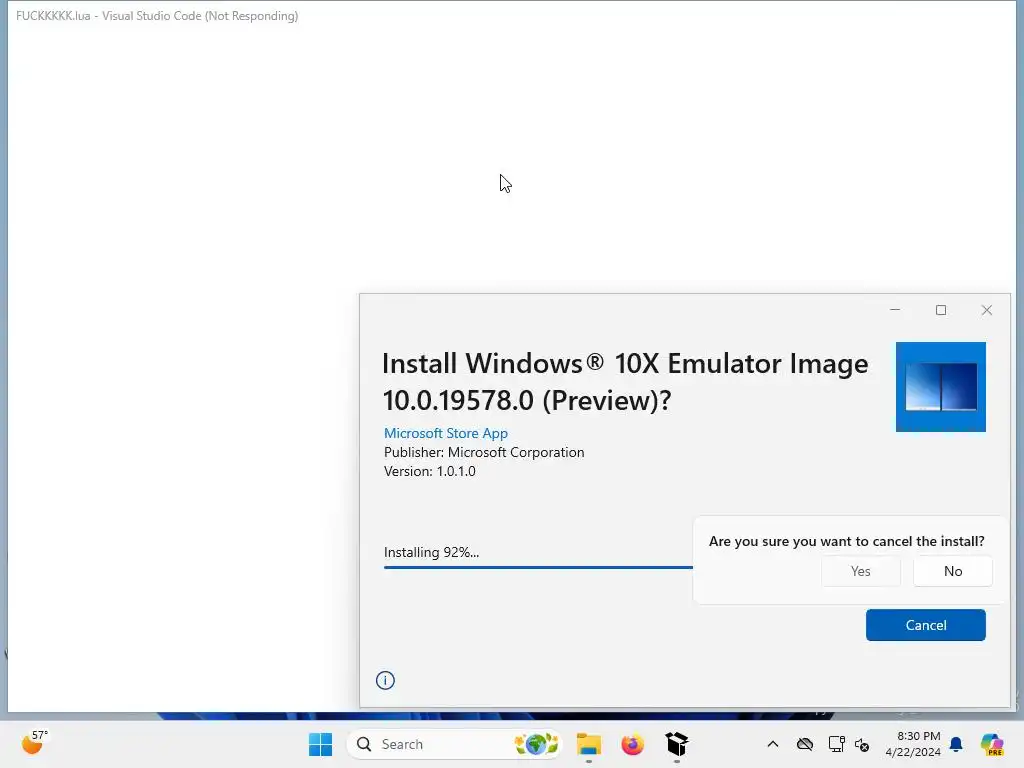
Task: Confirm cancel by clicking Yes
Action: point(861,571)
